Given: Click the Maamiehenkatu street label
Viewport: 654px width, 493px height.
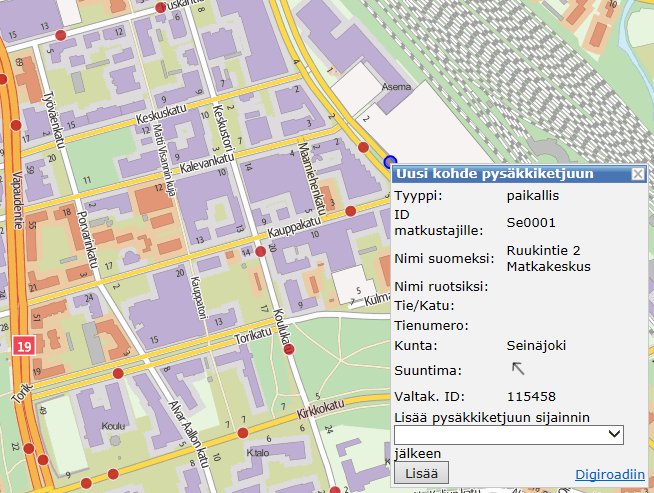Looking at the screenshot, I should coord(312,177).
